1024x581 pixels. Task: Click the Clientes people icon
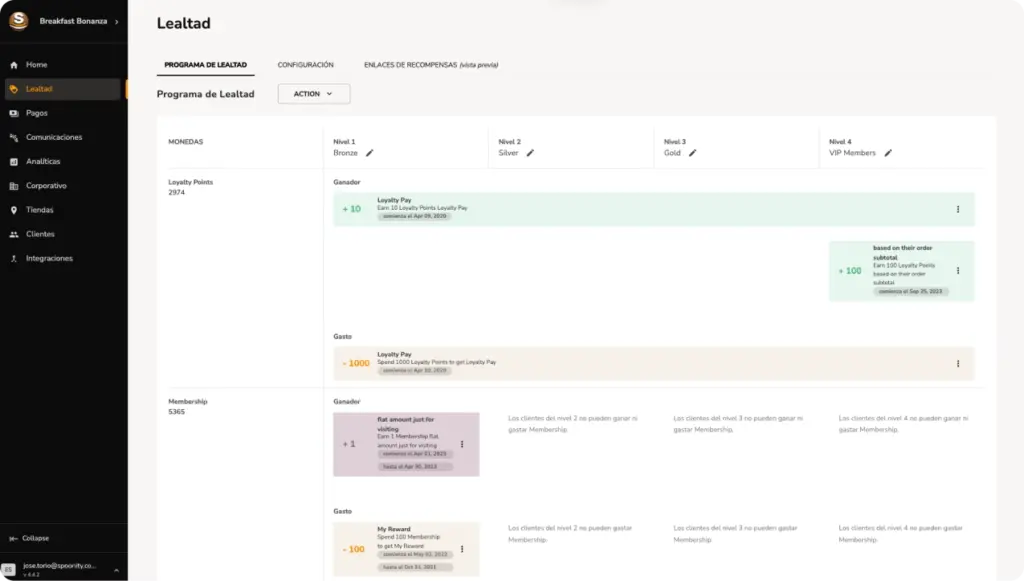coord(14,234)
